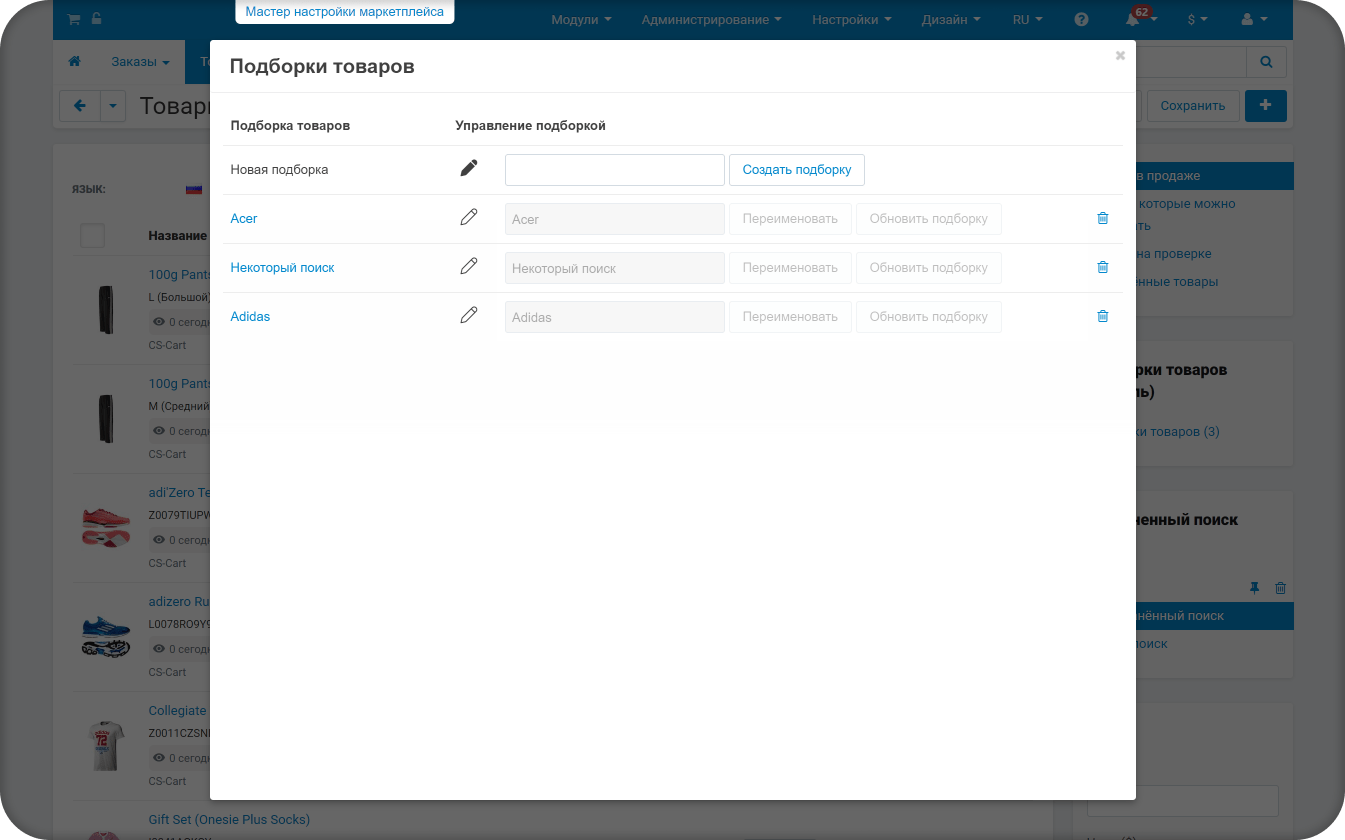Click Переименовать in Некоторый поиск row
Screen dimensions: 1345x840
(x=790, y=268)
